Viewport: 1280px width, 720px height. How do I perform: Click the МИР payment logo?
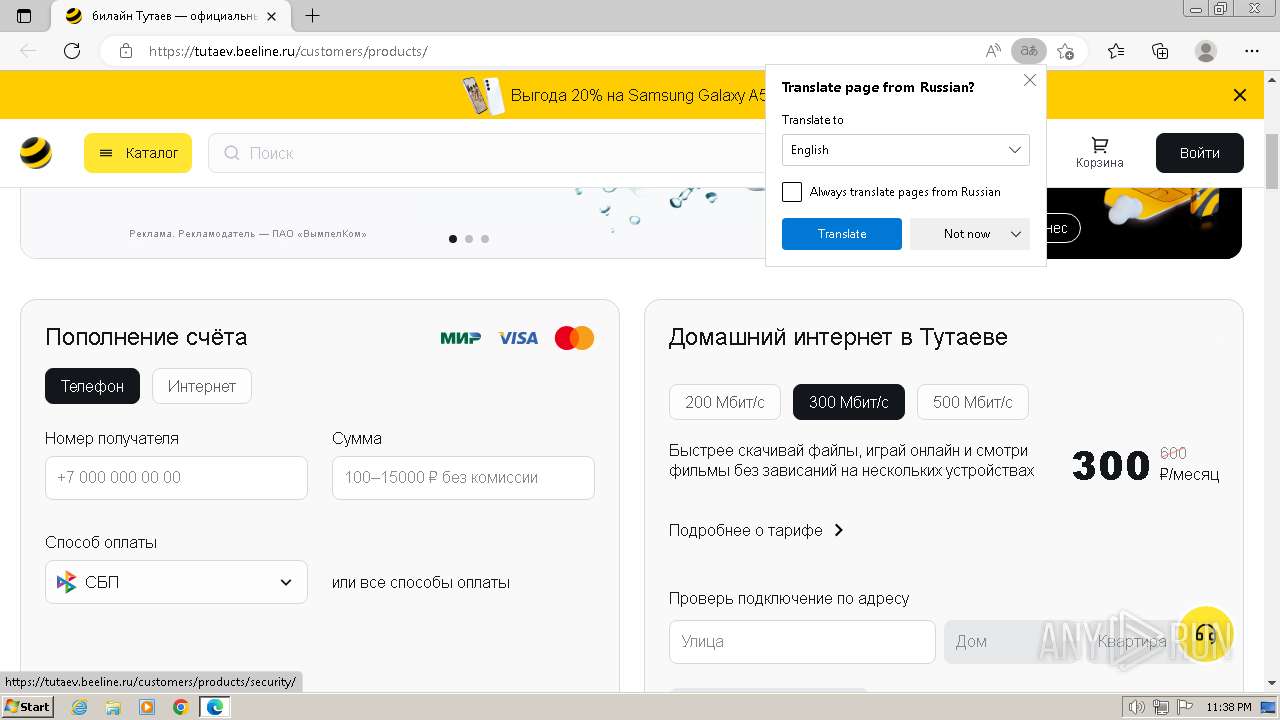(461, 338)
